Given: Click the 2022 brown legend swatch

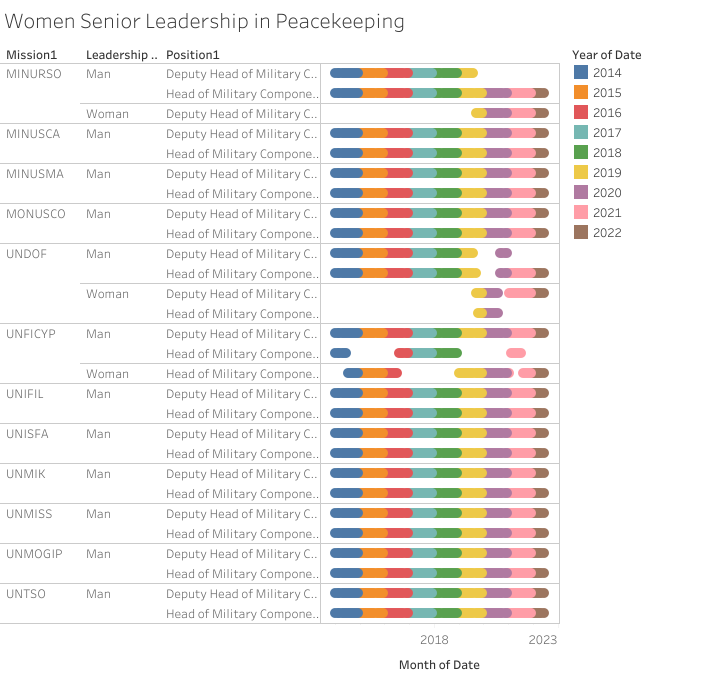Looking at the screenshot, I should (581, 233).
